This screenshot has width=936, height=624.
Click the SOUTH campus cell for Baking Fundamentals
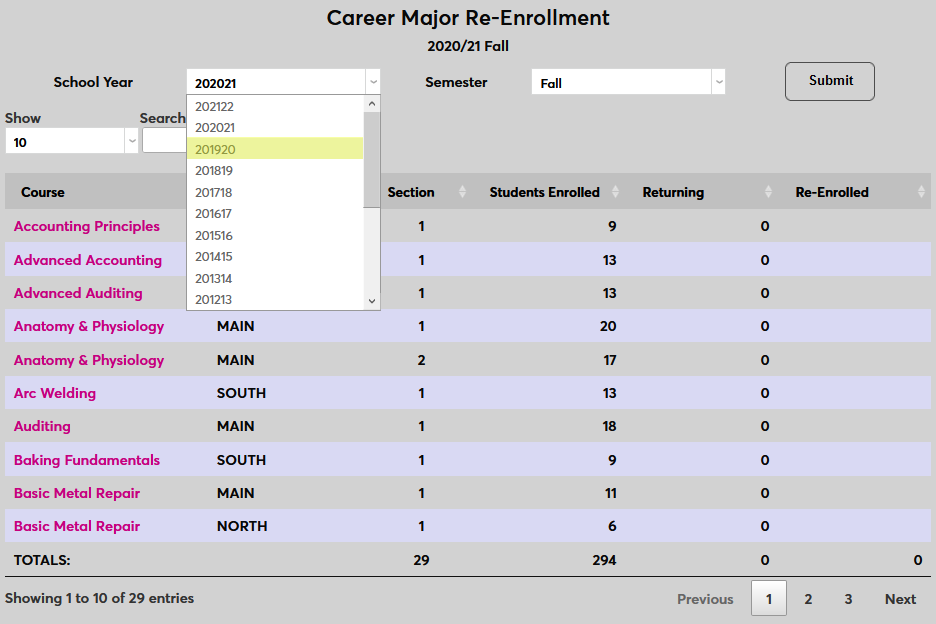(241, 460)
